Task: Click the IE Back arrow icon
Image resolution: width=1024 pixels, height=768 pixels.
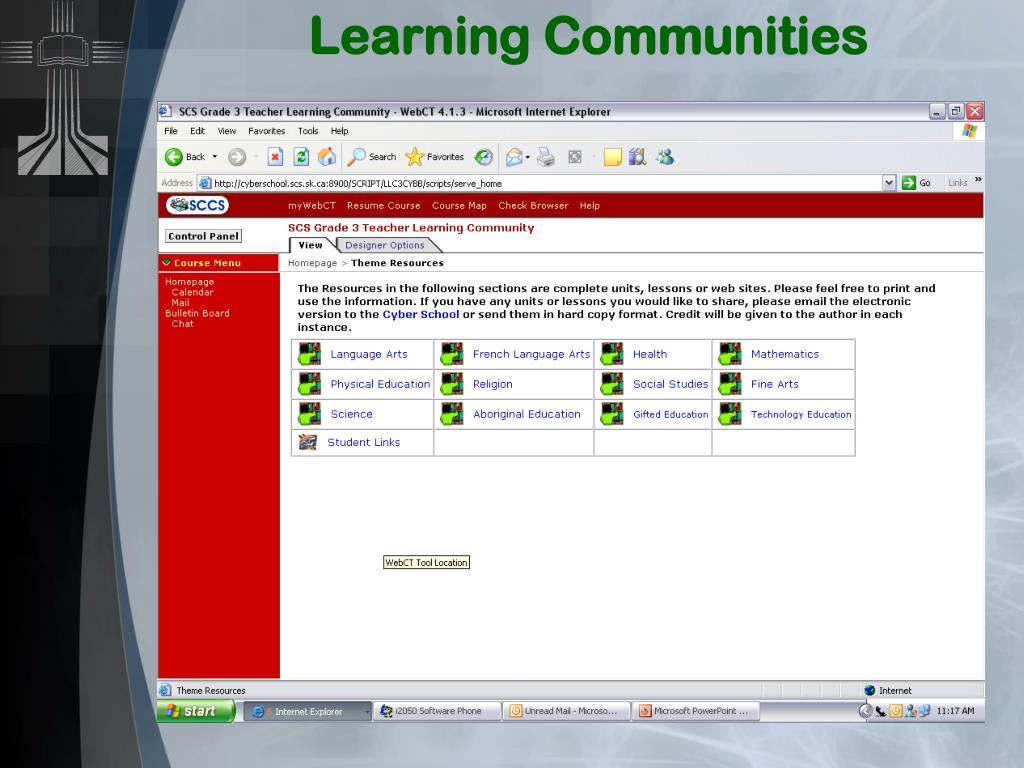Action: pyautogui.click(x=174, y=157)
